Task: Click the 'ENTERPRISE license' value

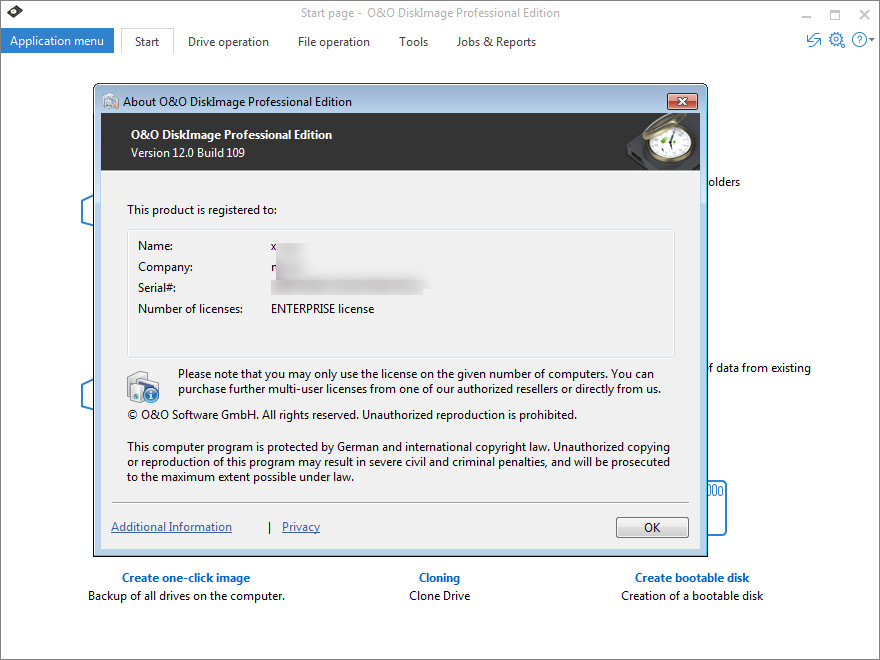Action: (322, 309)
